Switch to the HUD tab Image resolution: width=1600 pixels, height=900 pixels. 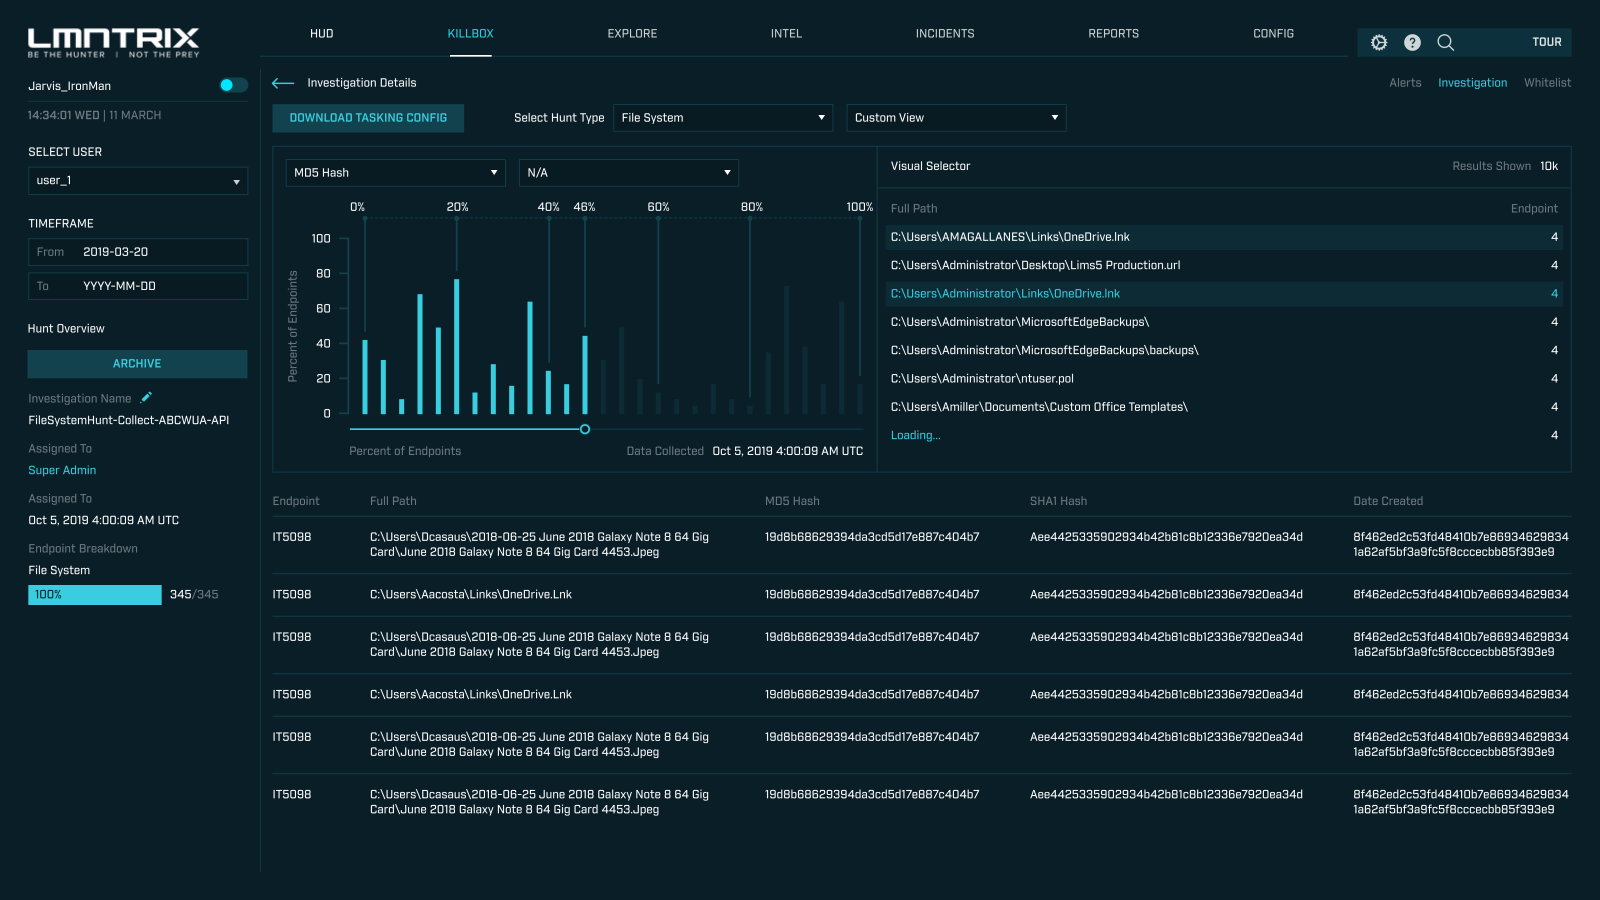322,34
